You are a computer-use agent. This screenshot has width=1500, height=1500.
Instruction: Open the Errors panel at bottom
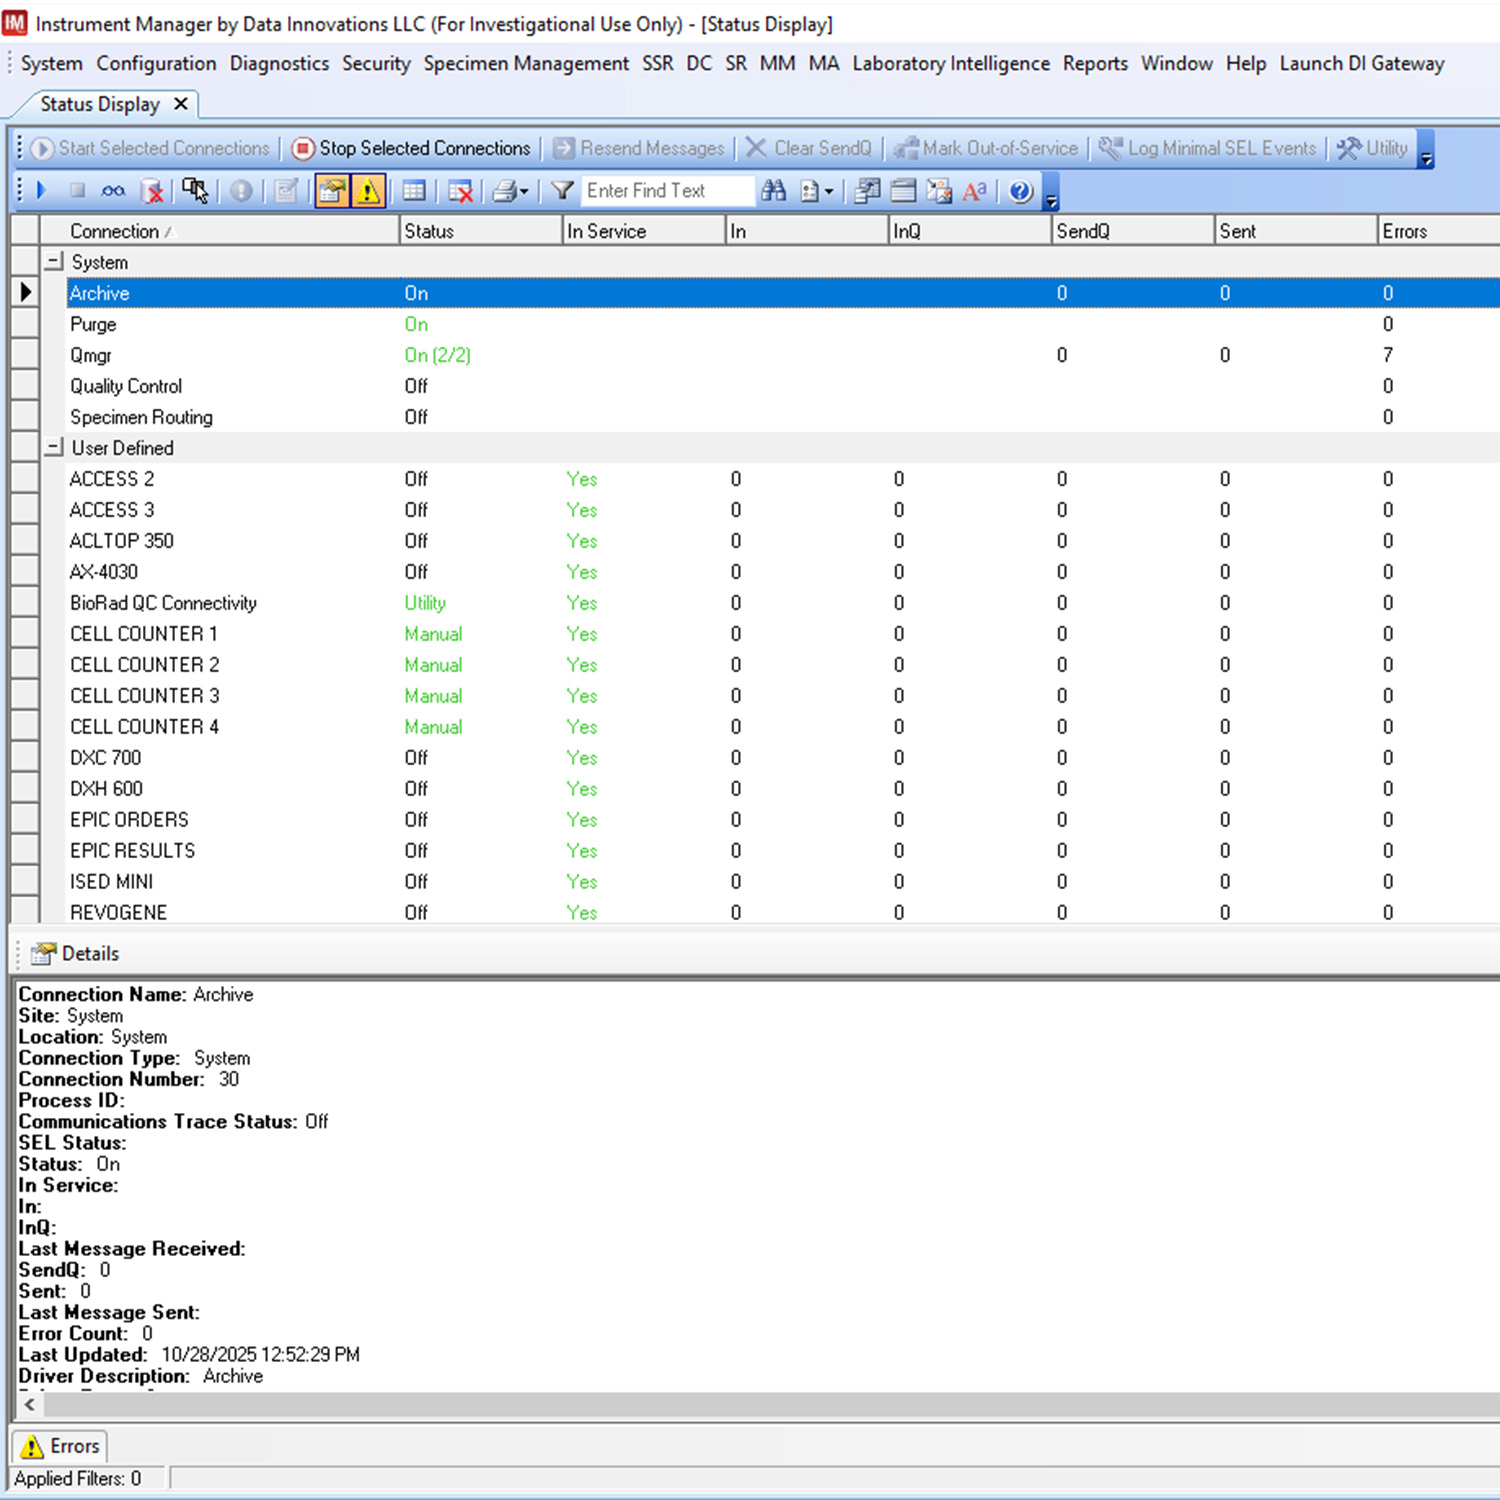(60, 1446)
